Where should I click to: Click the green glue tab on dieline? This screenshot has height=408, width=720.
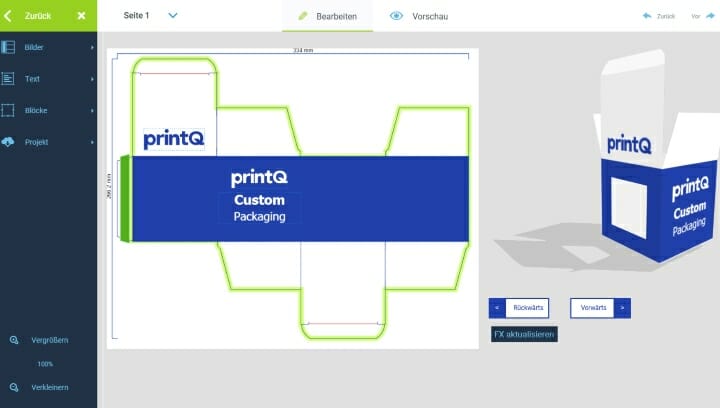(x=125, y=199)
